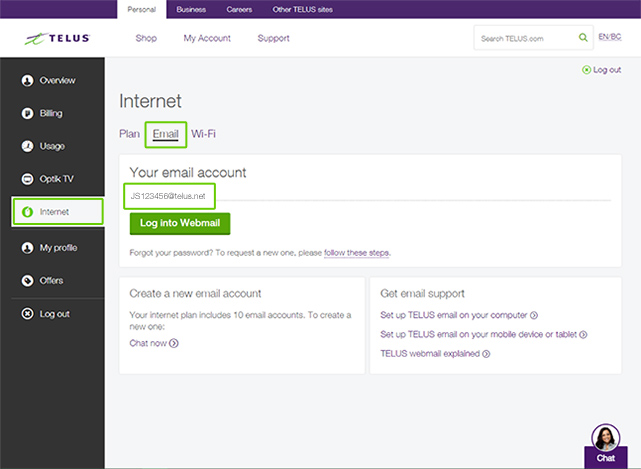Click Log out in the sidebar

[x=54, y=314]
